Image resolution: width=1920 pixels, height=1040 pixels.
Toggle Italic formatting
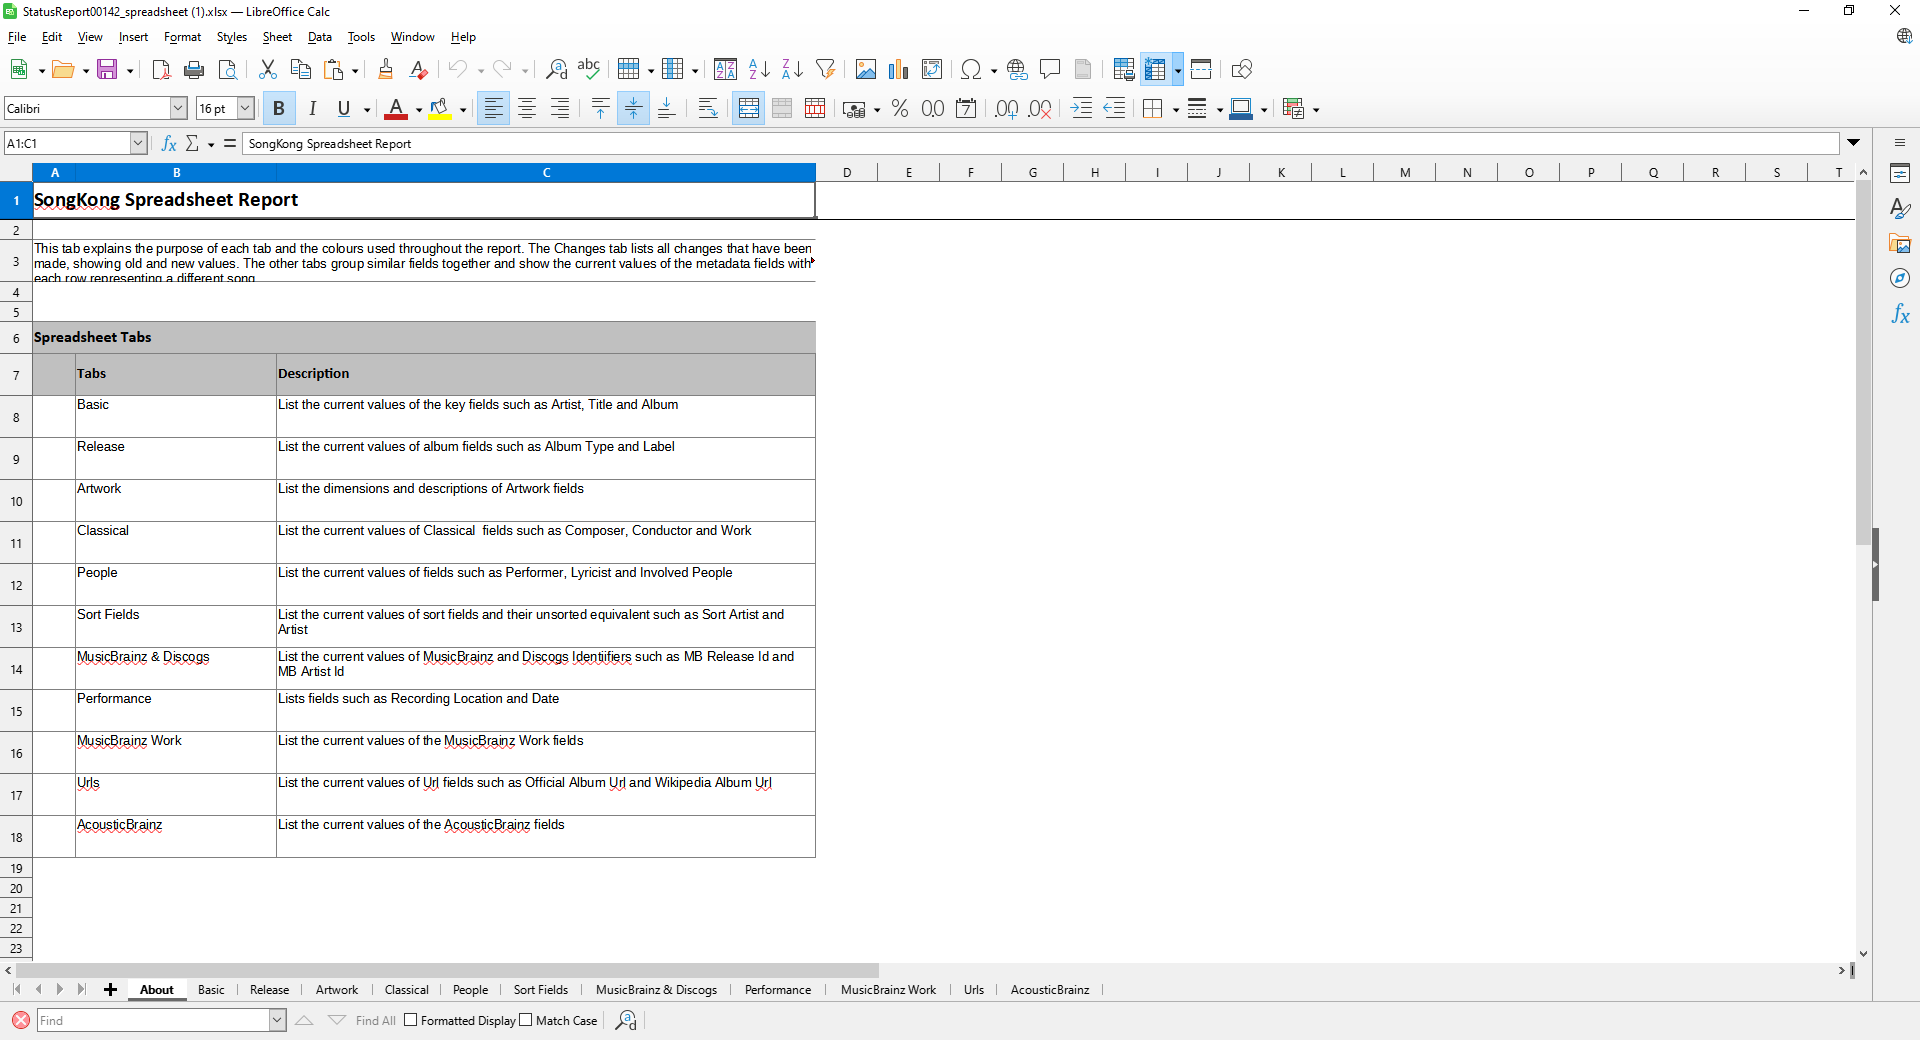[x=312, y=108]
